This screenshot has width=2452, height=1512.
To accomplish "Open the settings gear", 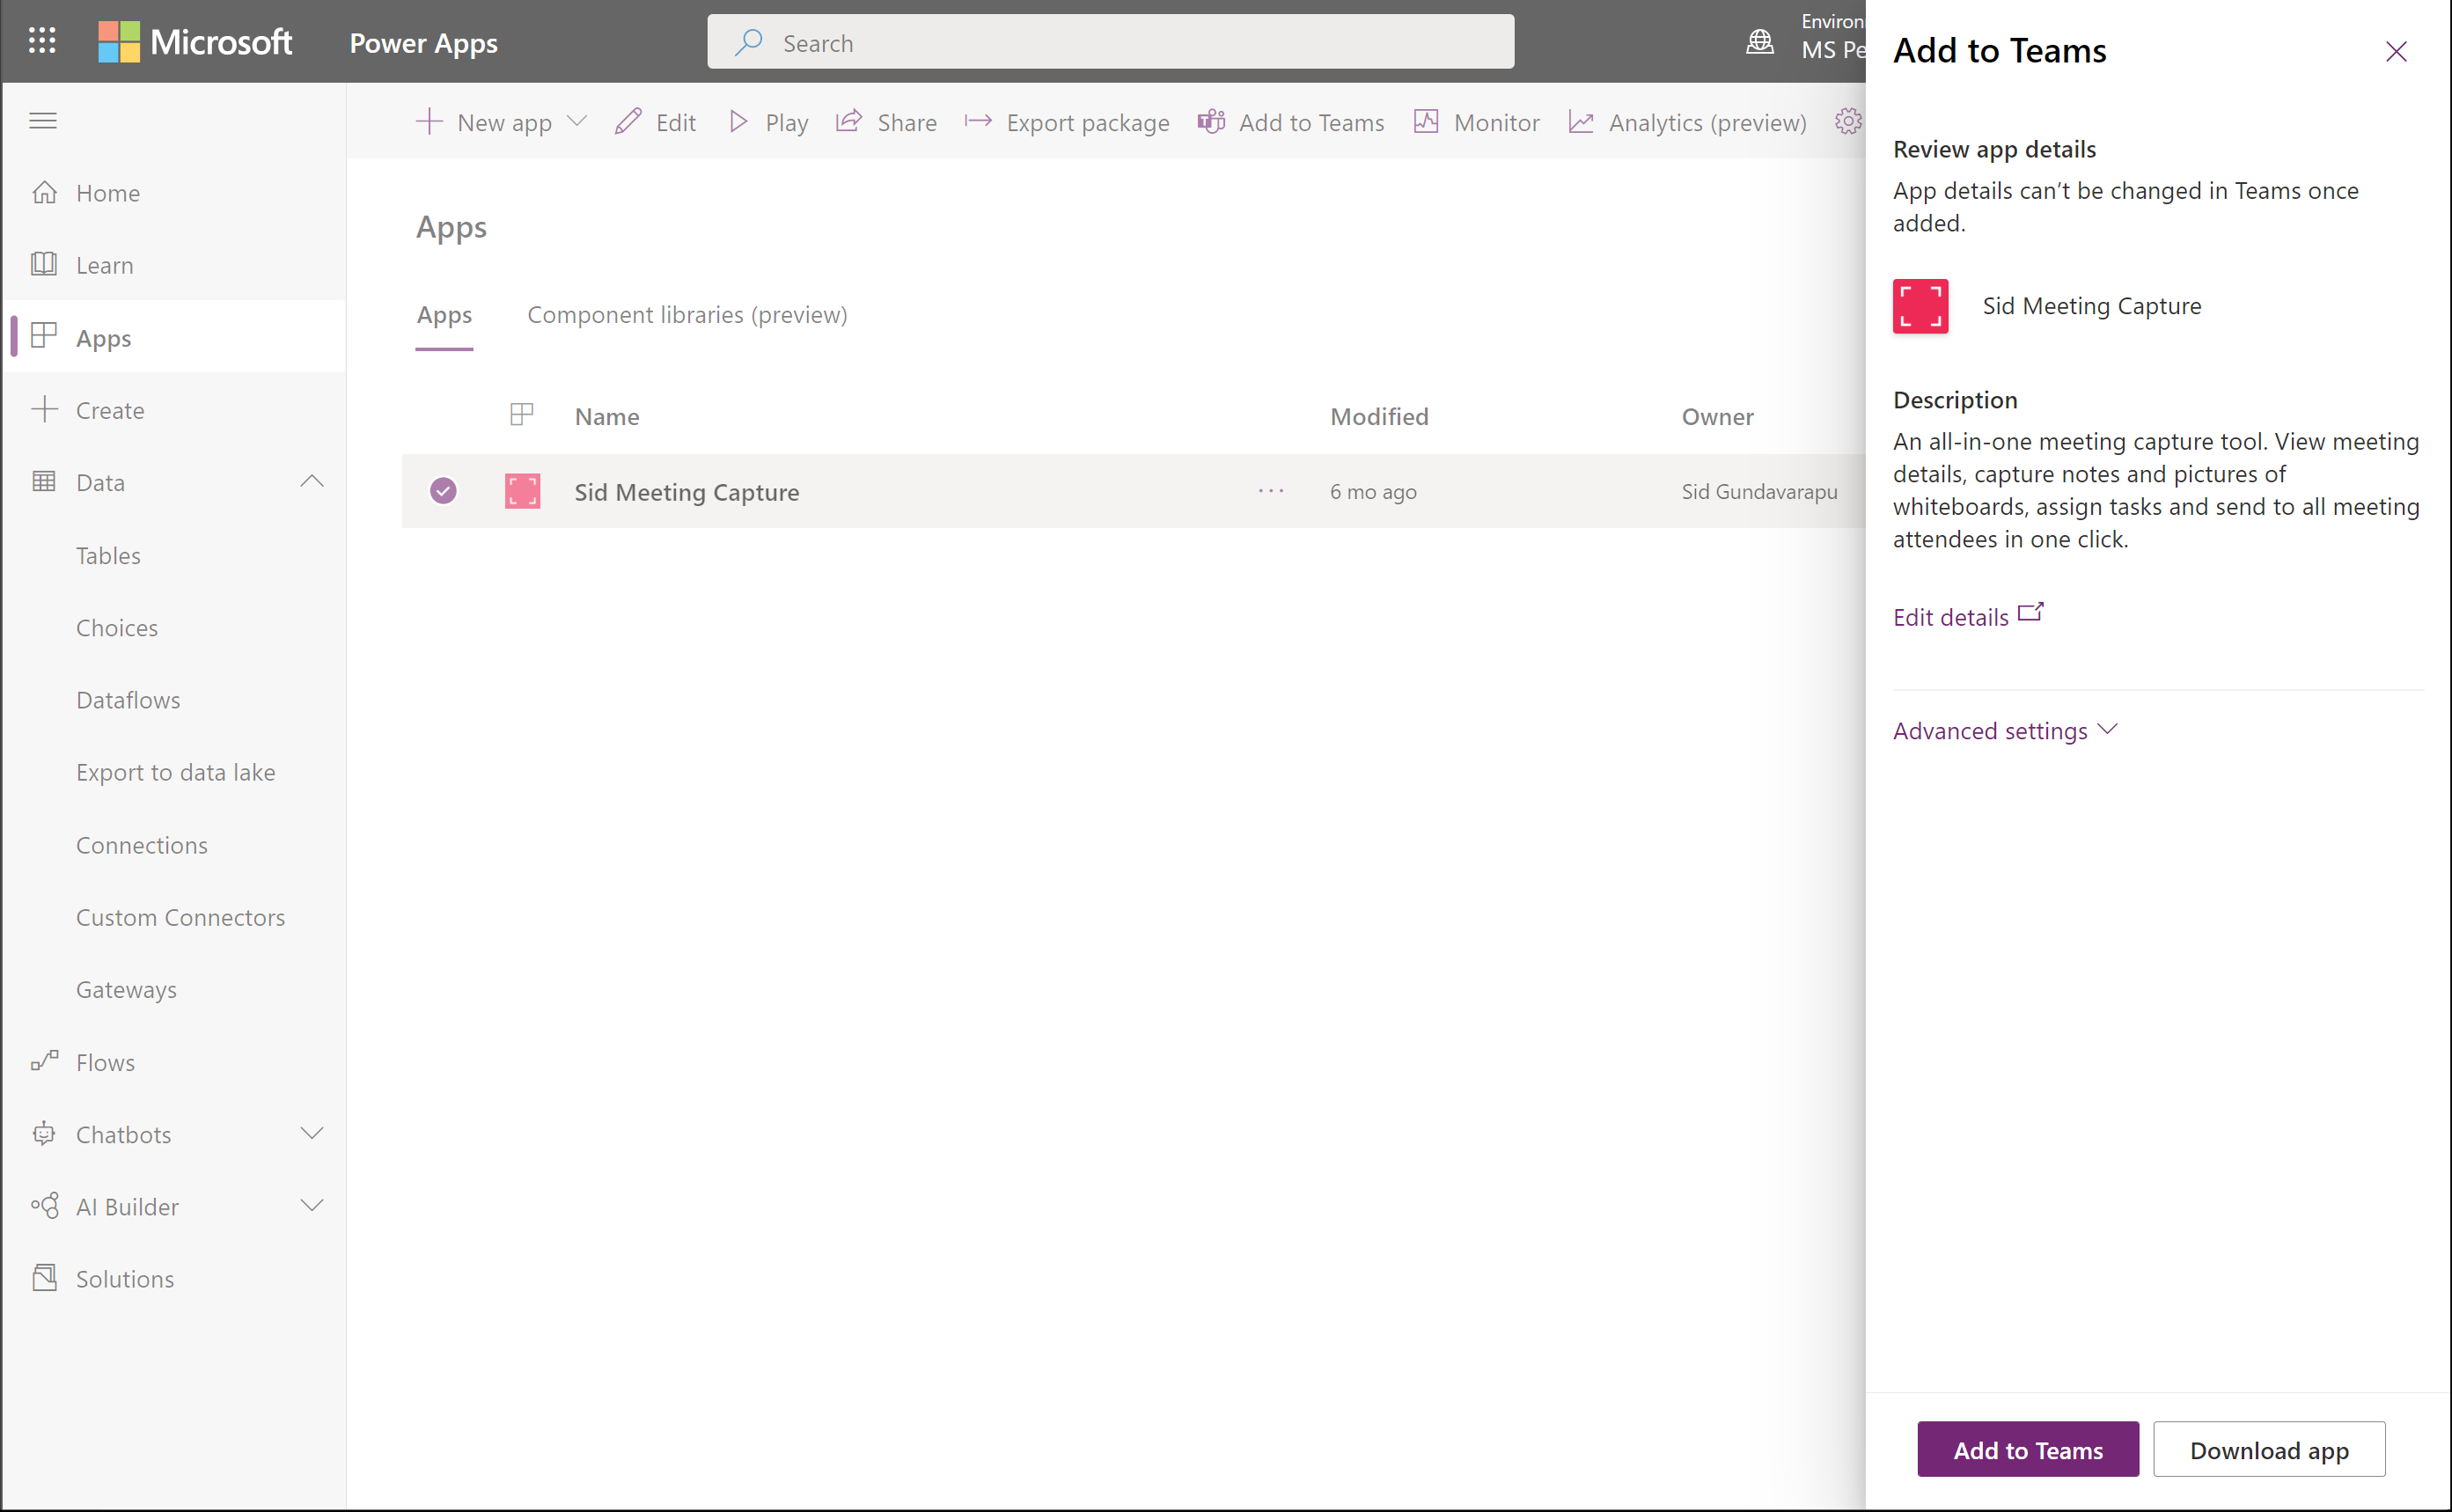I will pyautogui.click(x=1849, y=121).
